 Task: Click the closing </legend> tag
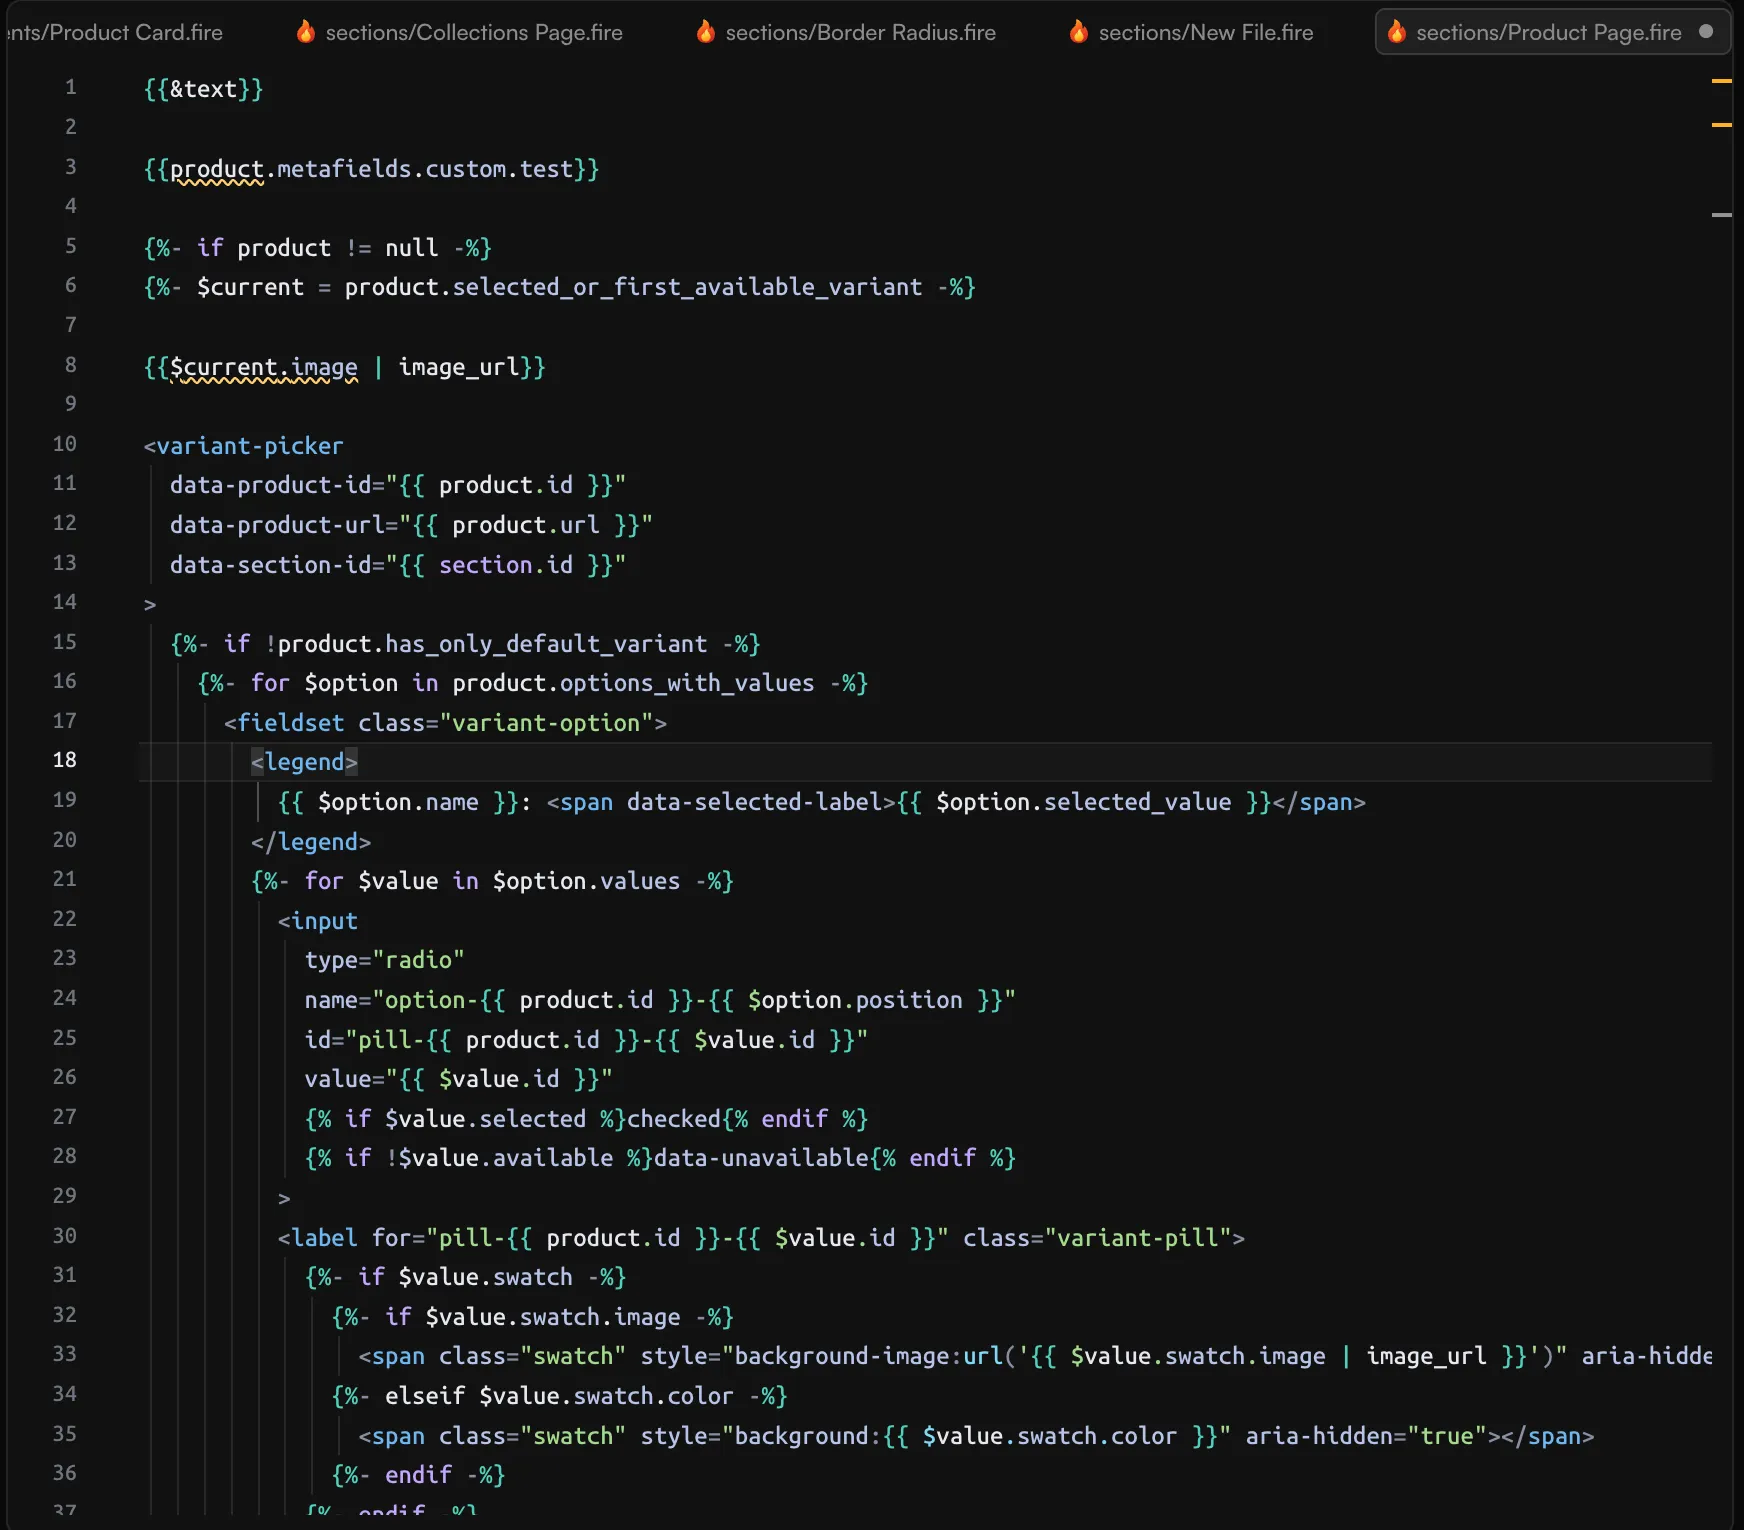[x=311, y=842]
